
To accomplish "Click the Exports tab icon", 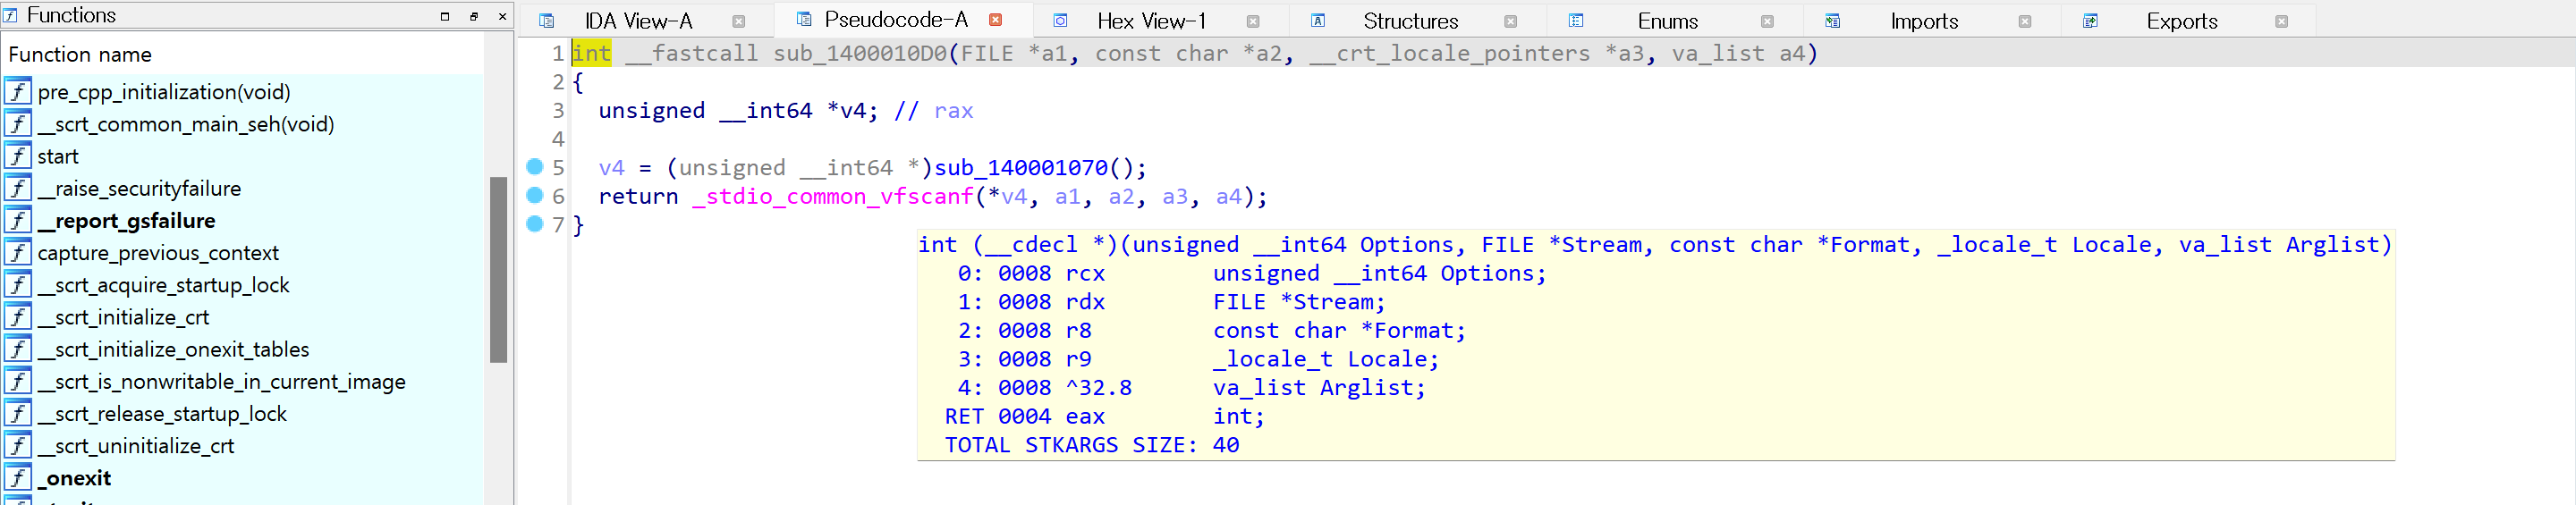I will tap(2090, 21).
